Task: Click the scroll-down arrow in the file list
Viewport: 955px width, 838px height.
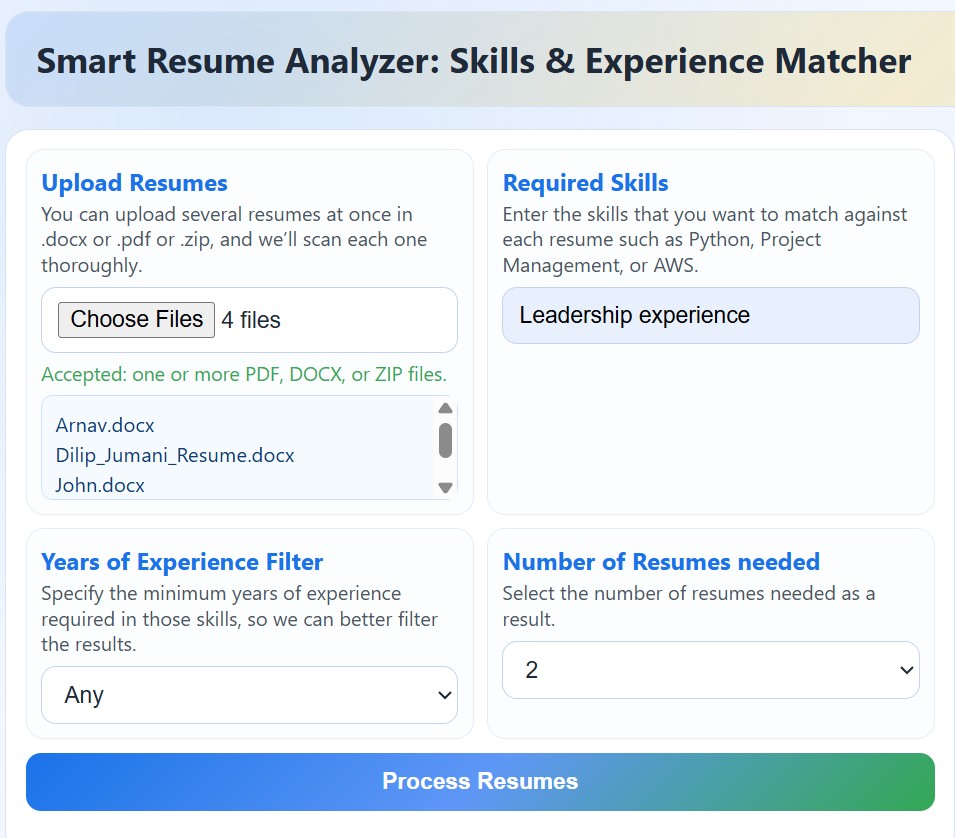Action: (x=444, y=487)
